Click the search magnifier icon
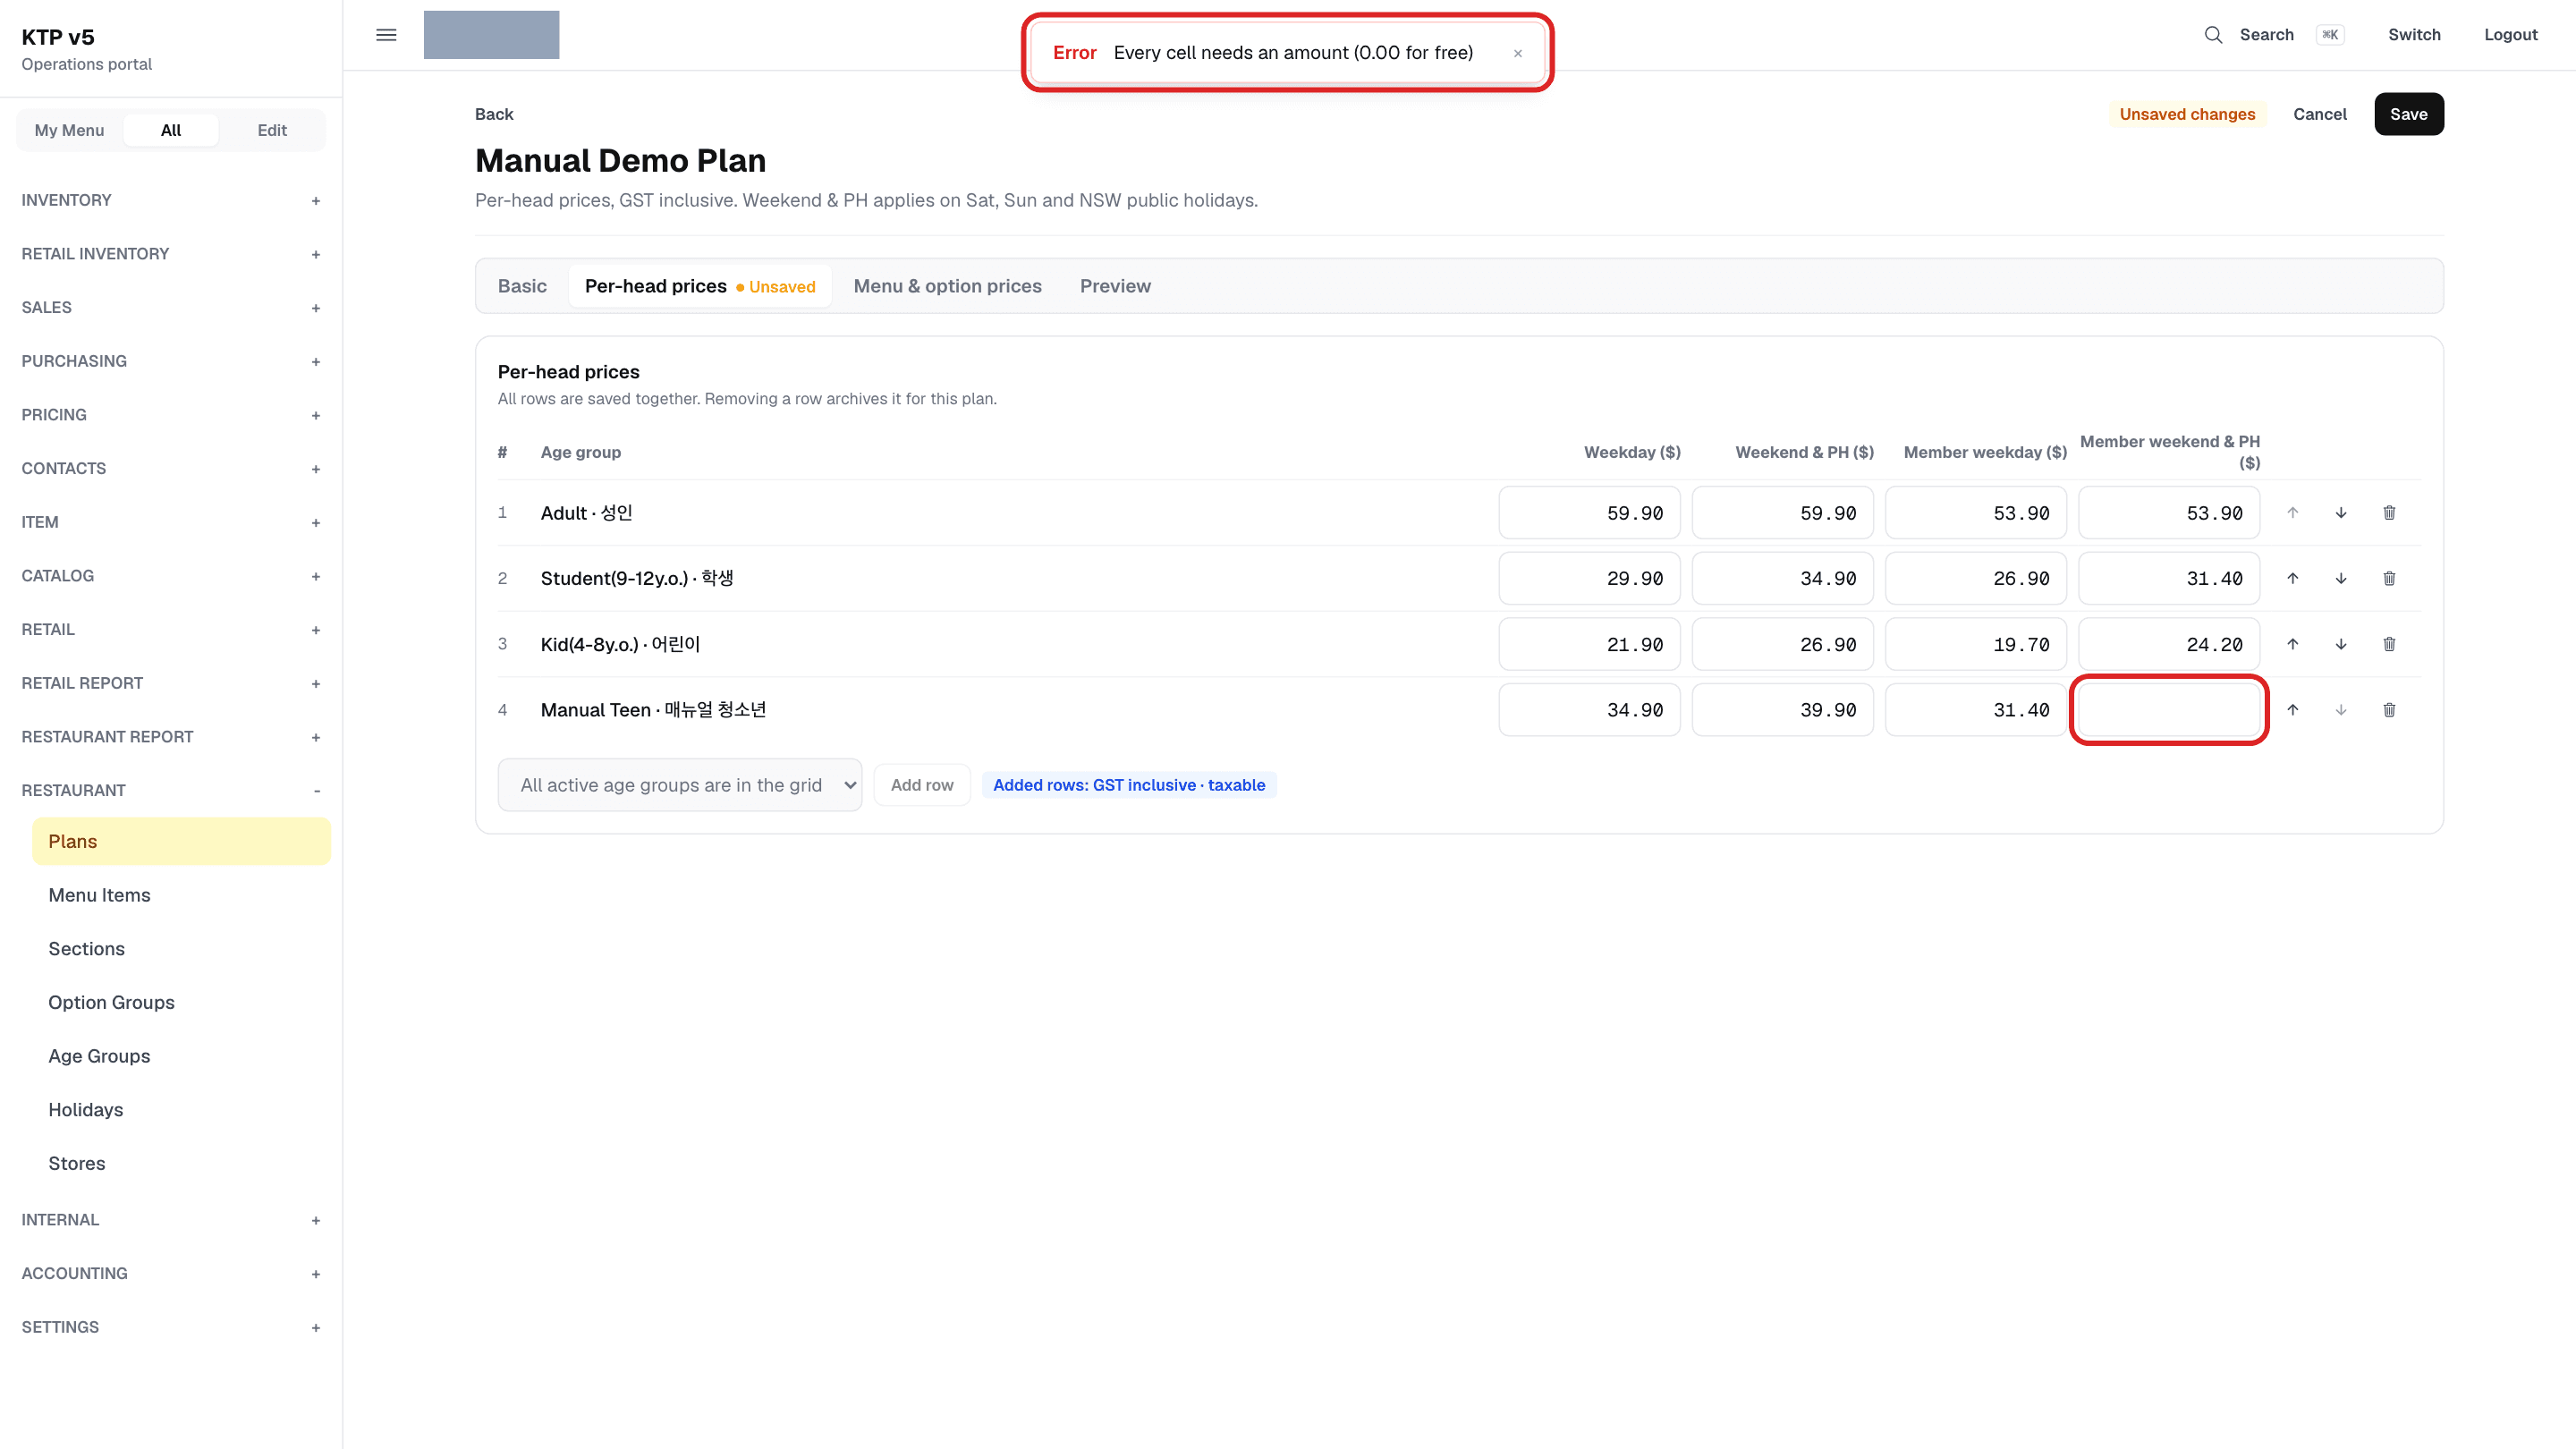Screen dimensions: 2576x1449 [x=2213, y=35]
